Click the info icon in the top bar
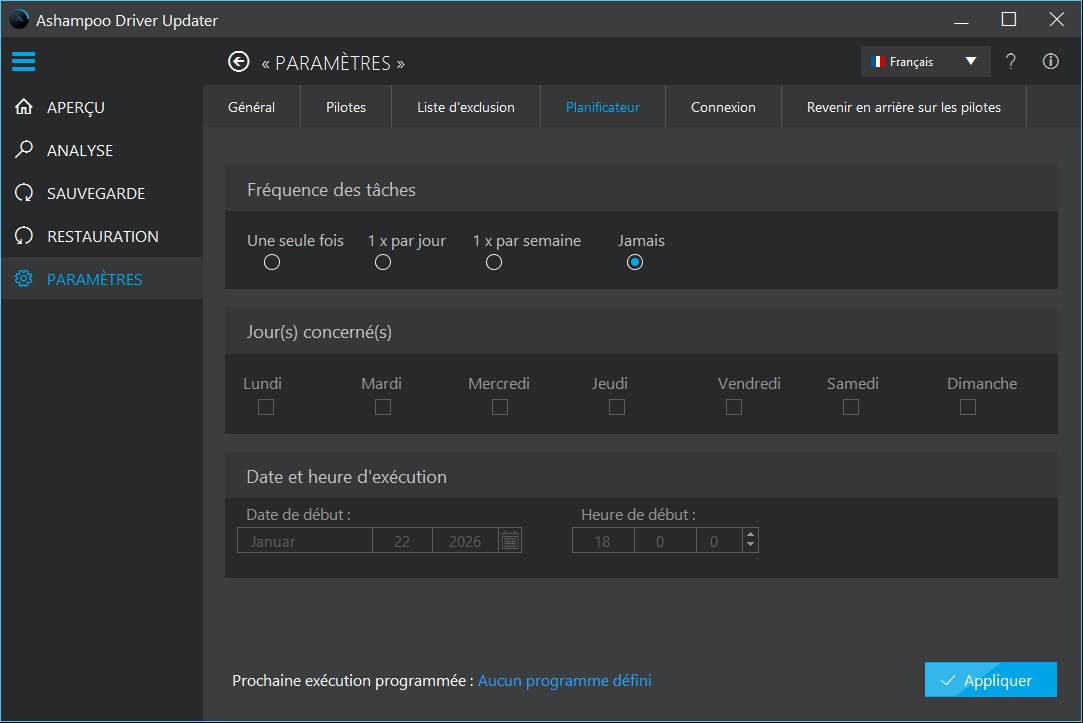 (1050, 61)
